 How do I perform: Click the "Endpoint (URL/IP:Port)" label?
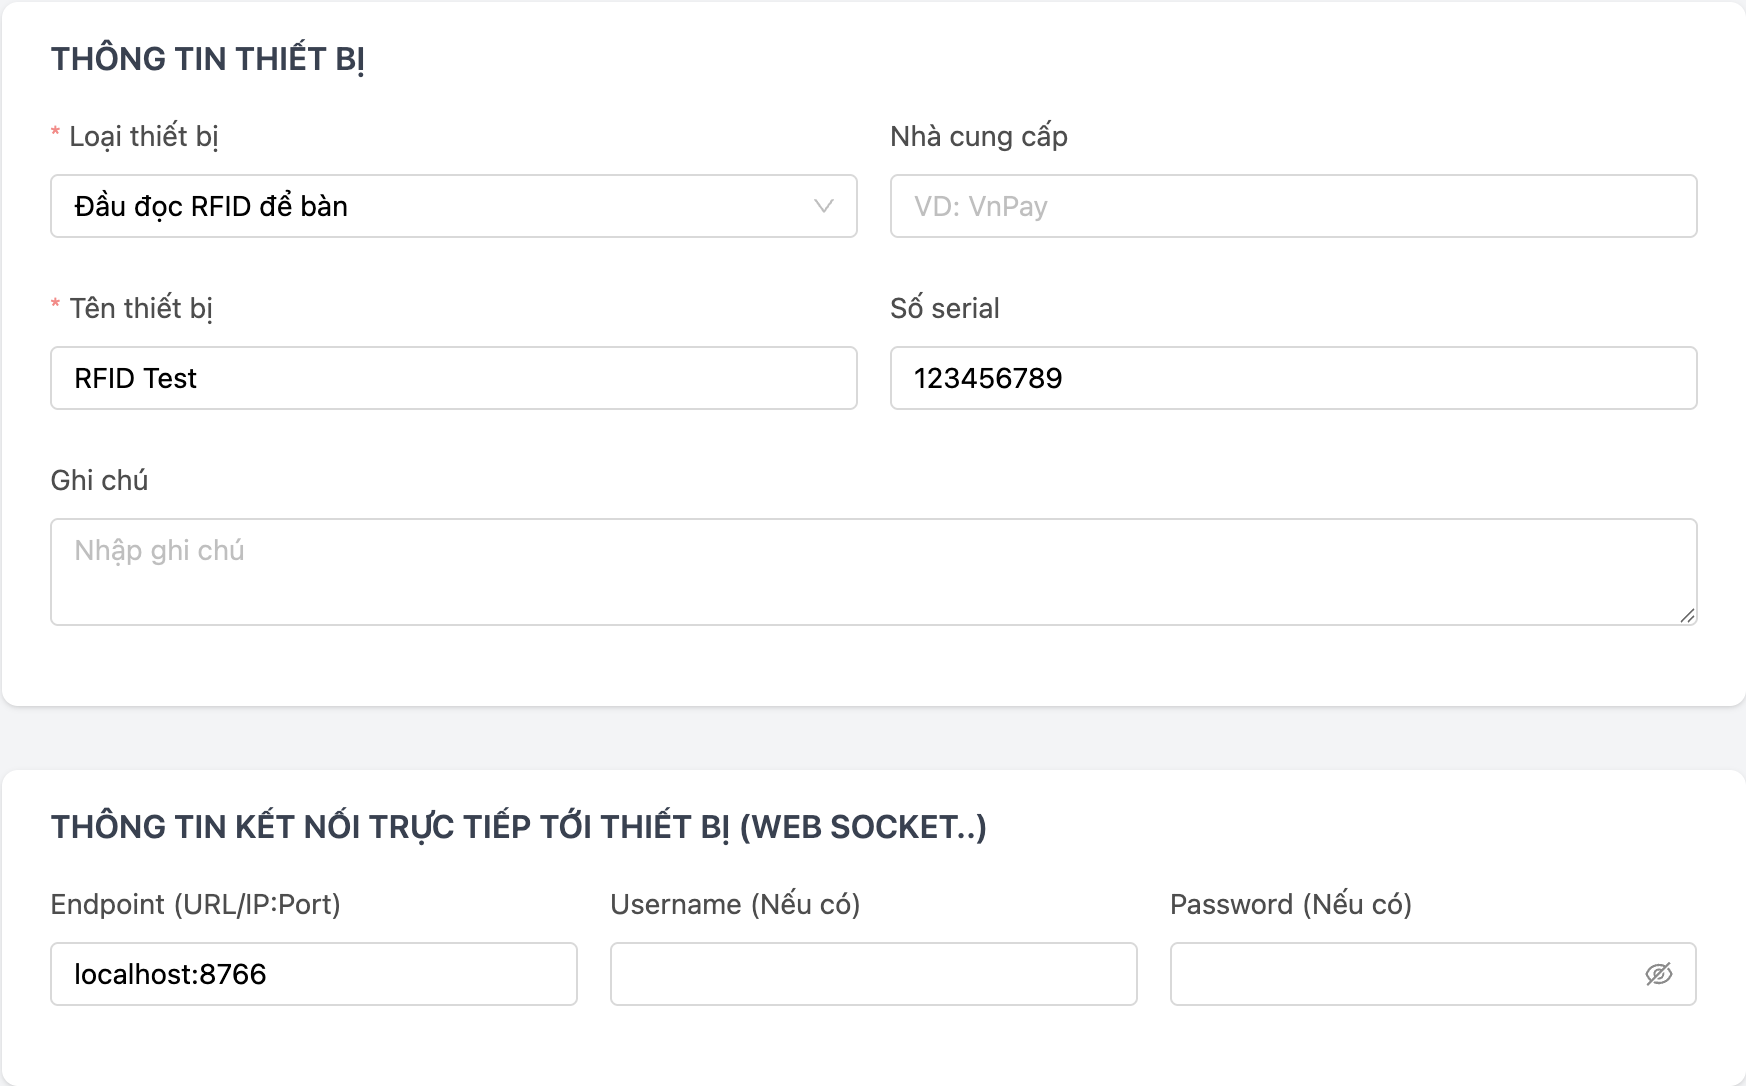[195, 904]
